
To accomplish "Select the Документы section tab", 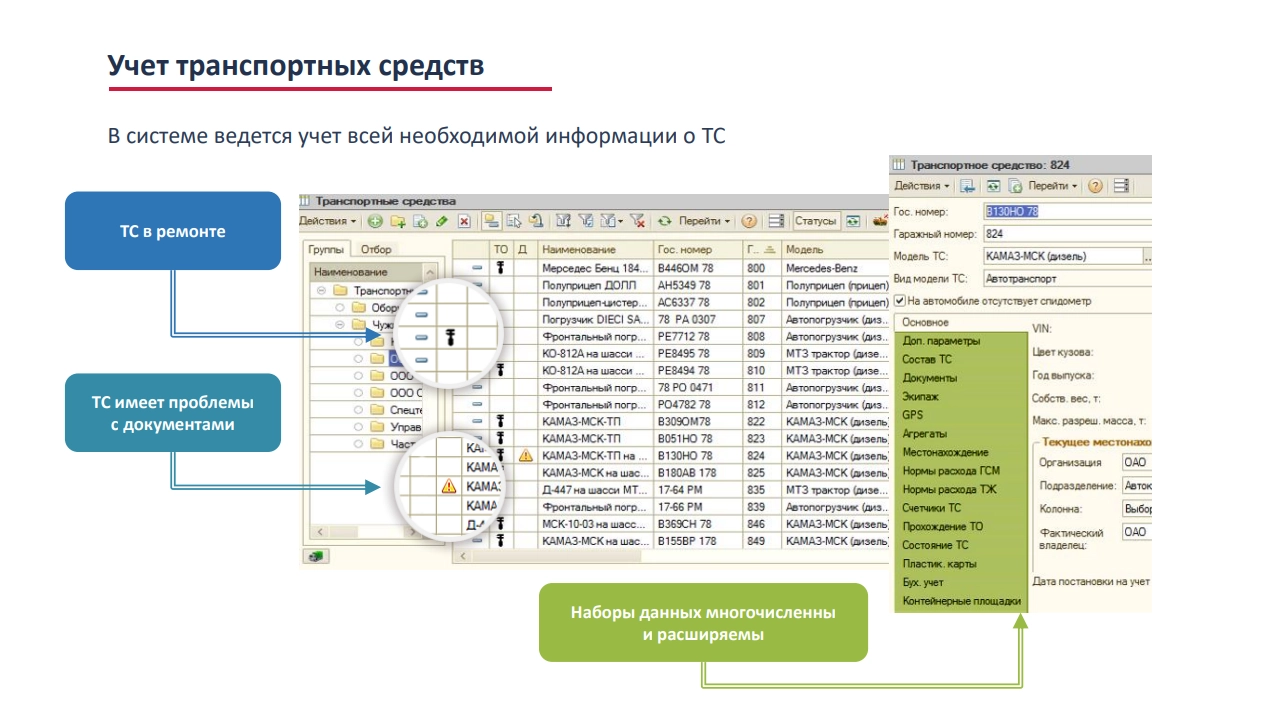I will pyautogui.click(x=929, y=378).
